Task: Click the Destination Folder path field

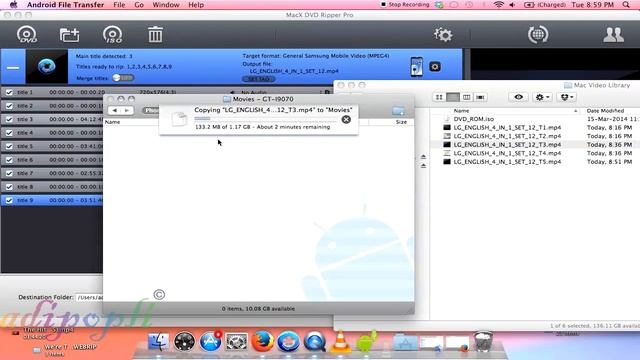Action: (89, 297)
